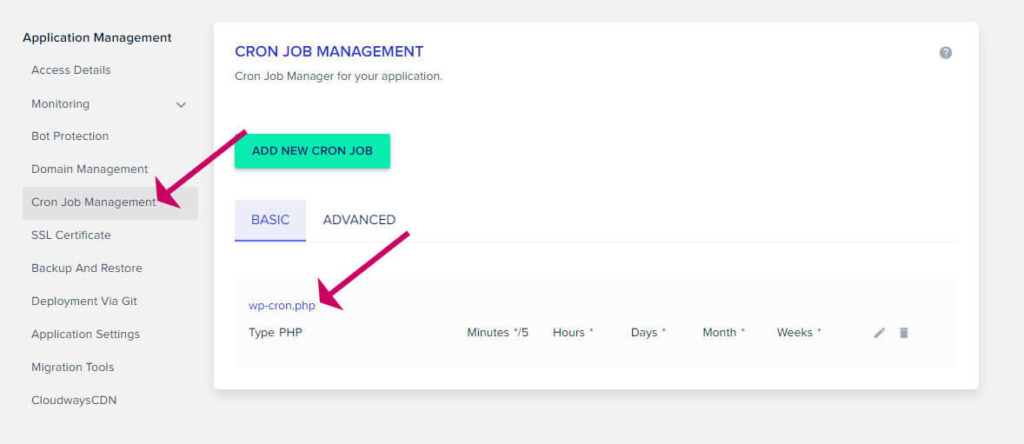
Task: Select Cron Job Management in sidebar
Action: (110, 202)
